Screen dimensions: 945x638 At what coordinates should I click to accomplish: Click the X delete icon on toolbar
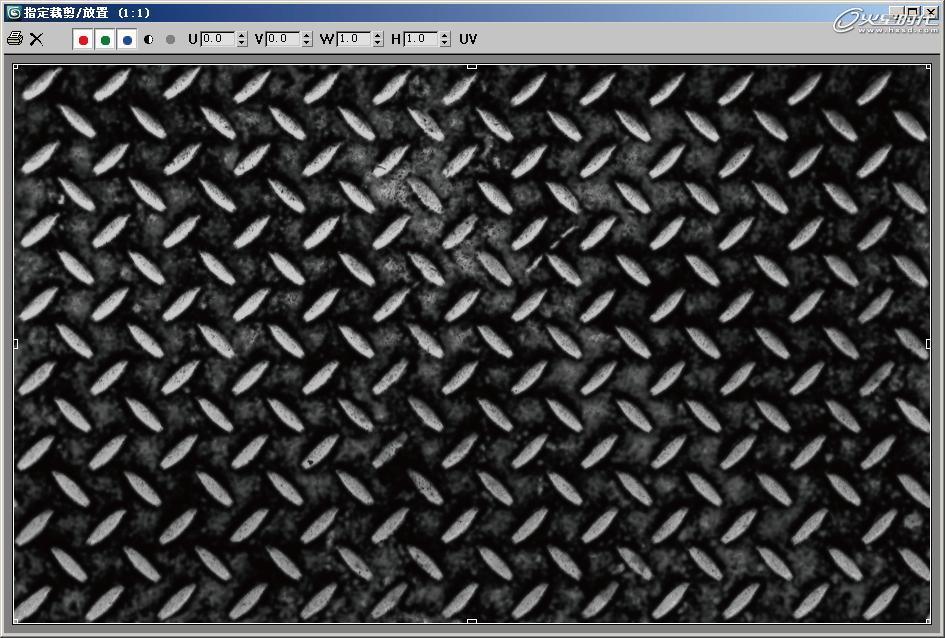[36, 39]
